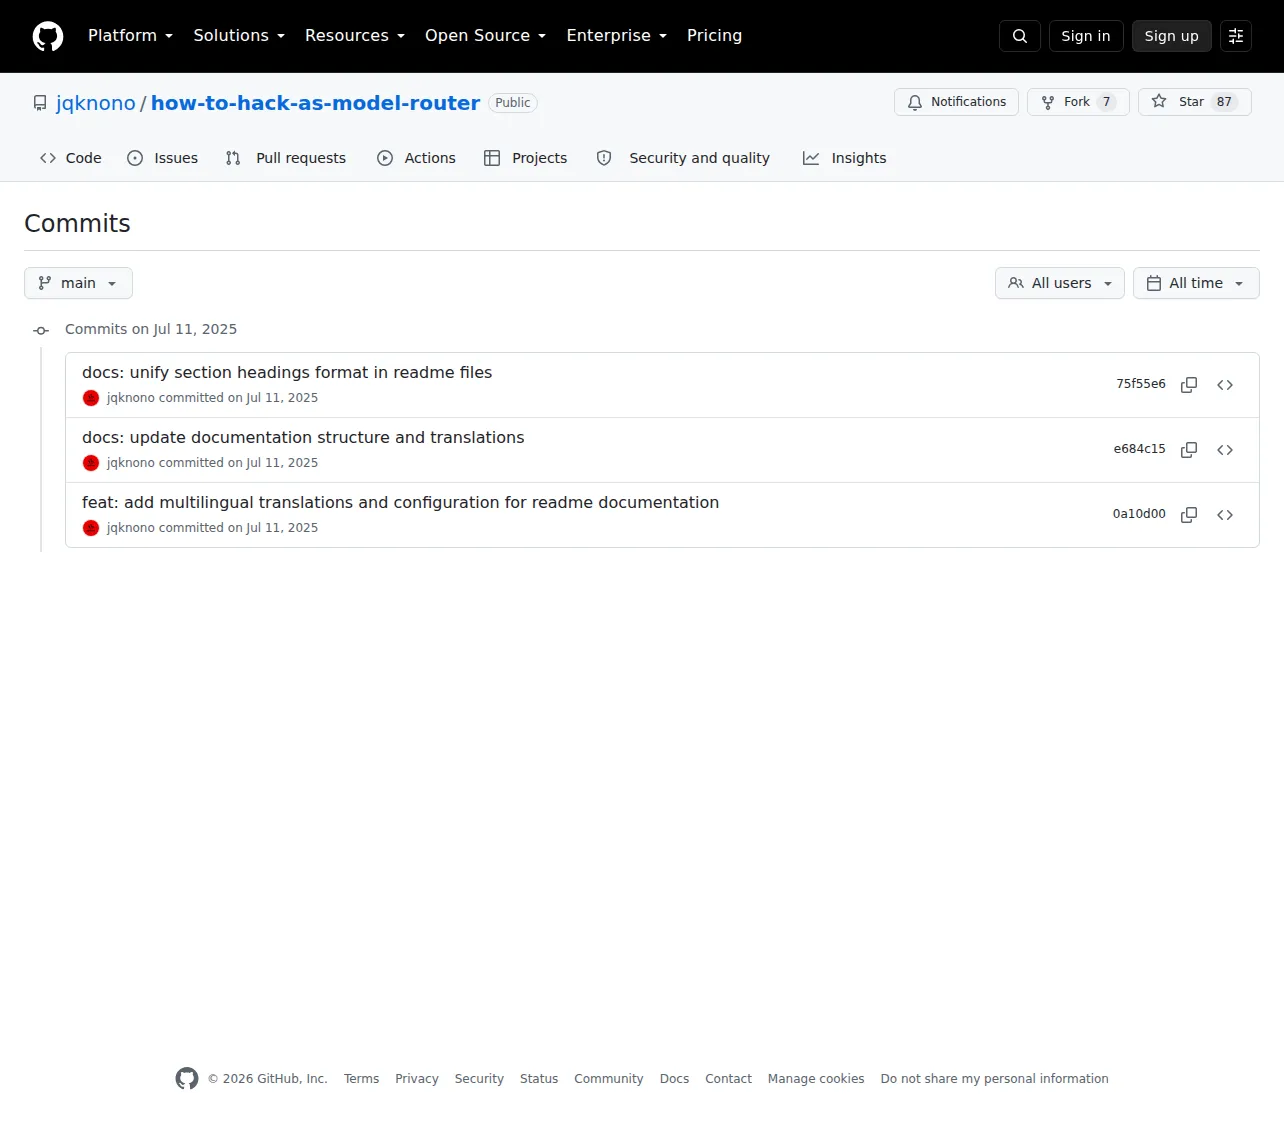Expand the Resources menu
This screenshot has width=1284, height=1132.
coord(355,36)
